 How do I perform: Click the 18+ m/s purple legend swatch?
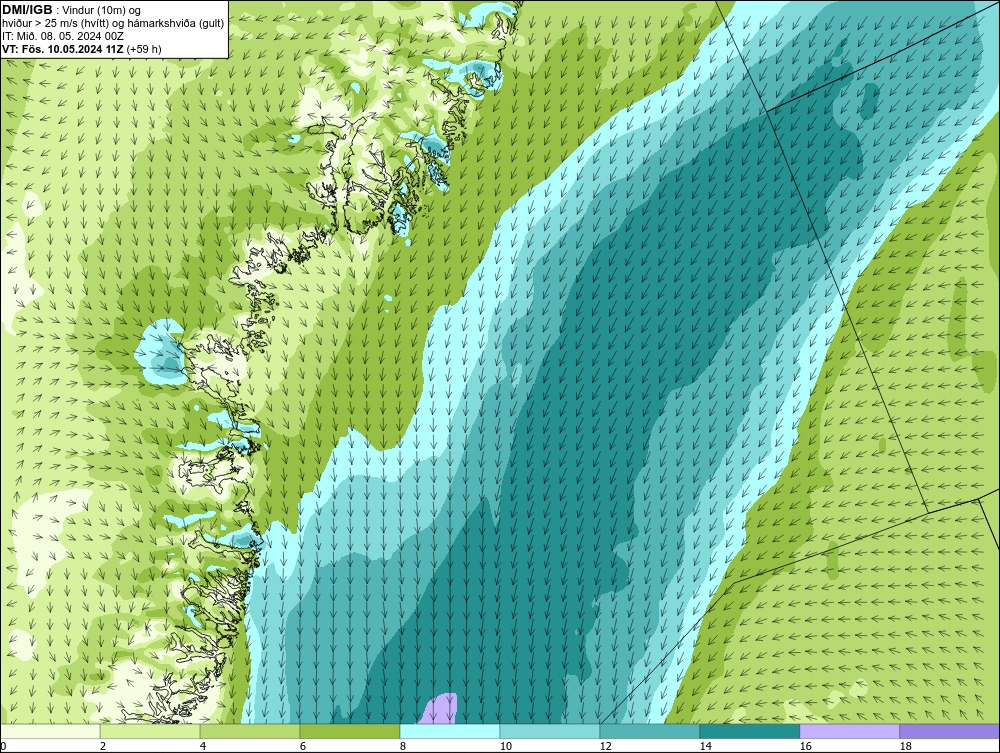tap(950, 731)
